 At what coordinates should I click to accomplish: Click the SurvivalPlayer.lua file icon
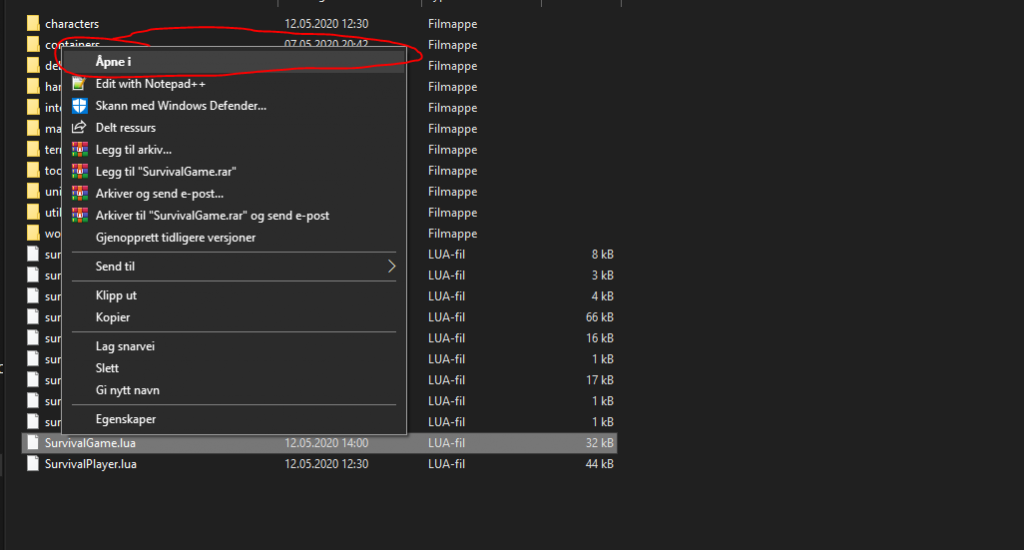pyautogui.click(x=33, y=464)
